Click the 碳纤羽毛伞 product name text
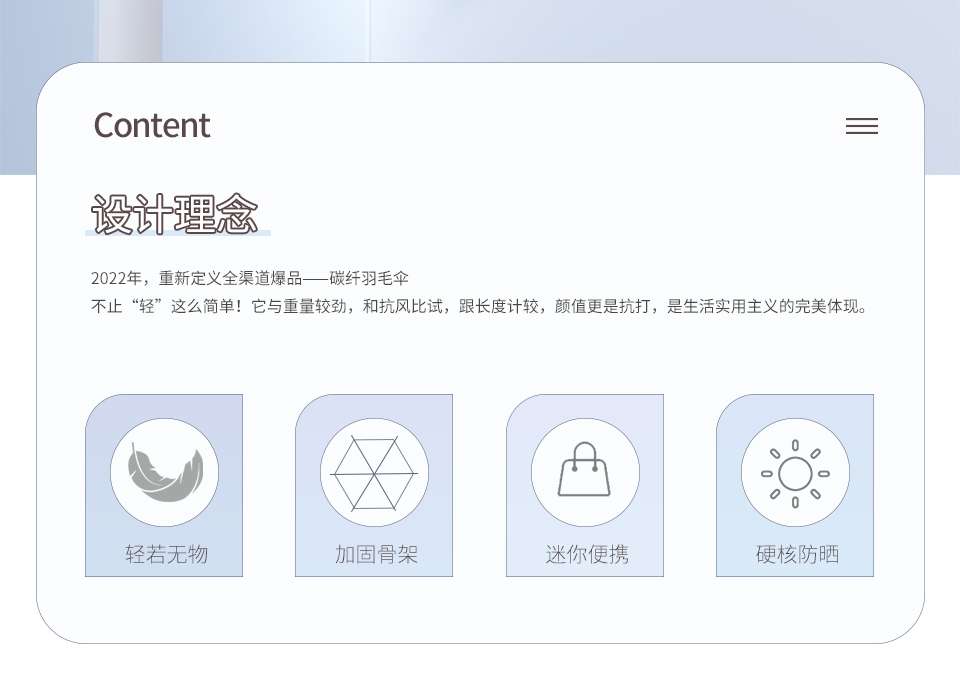This screenshot has height=692, width=960. pos(369,278)
